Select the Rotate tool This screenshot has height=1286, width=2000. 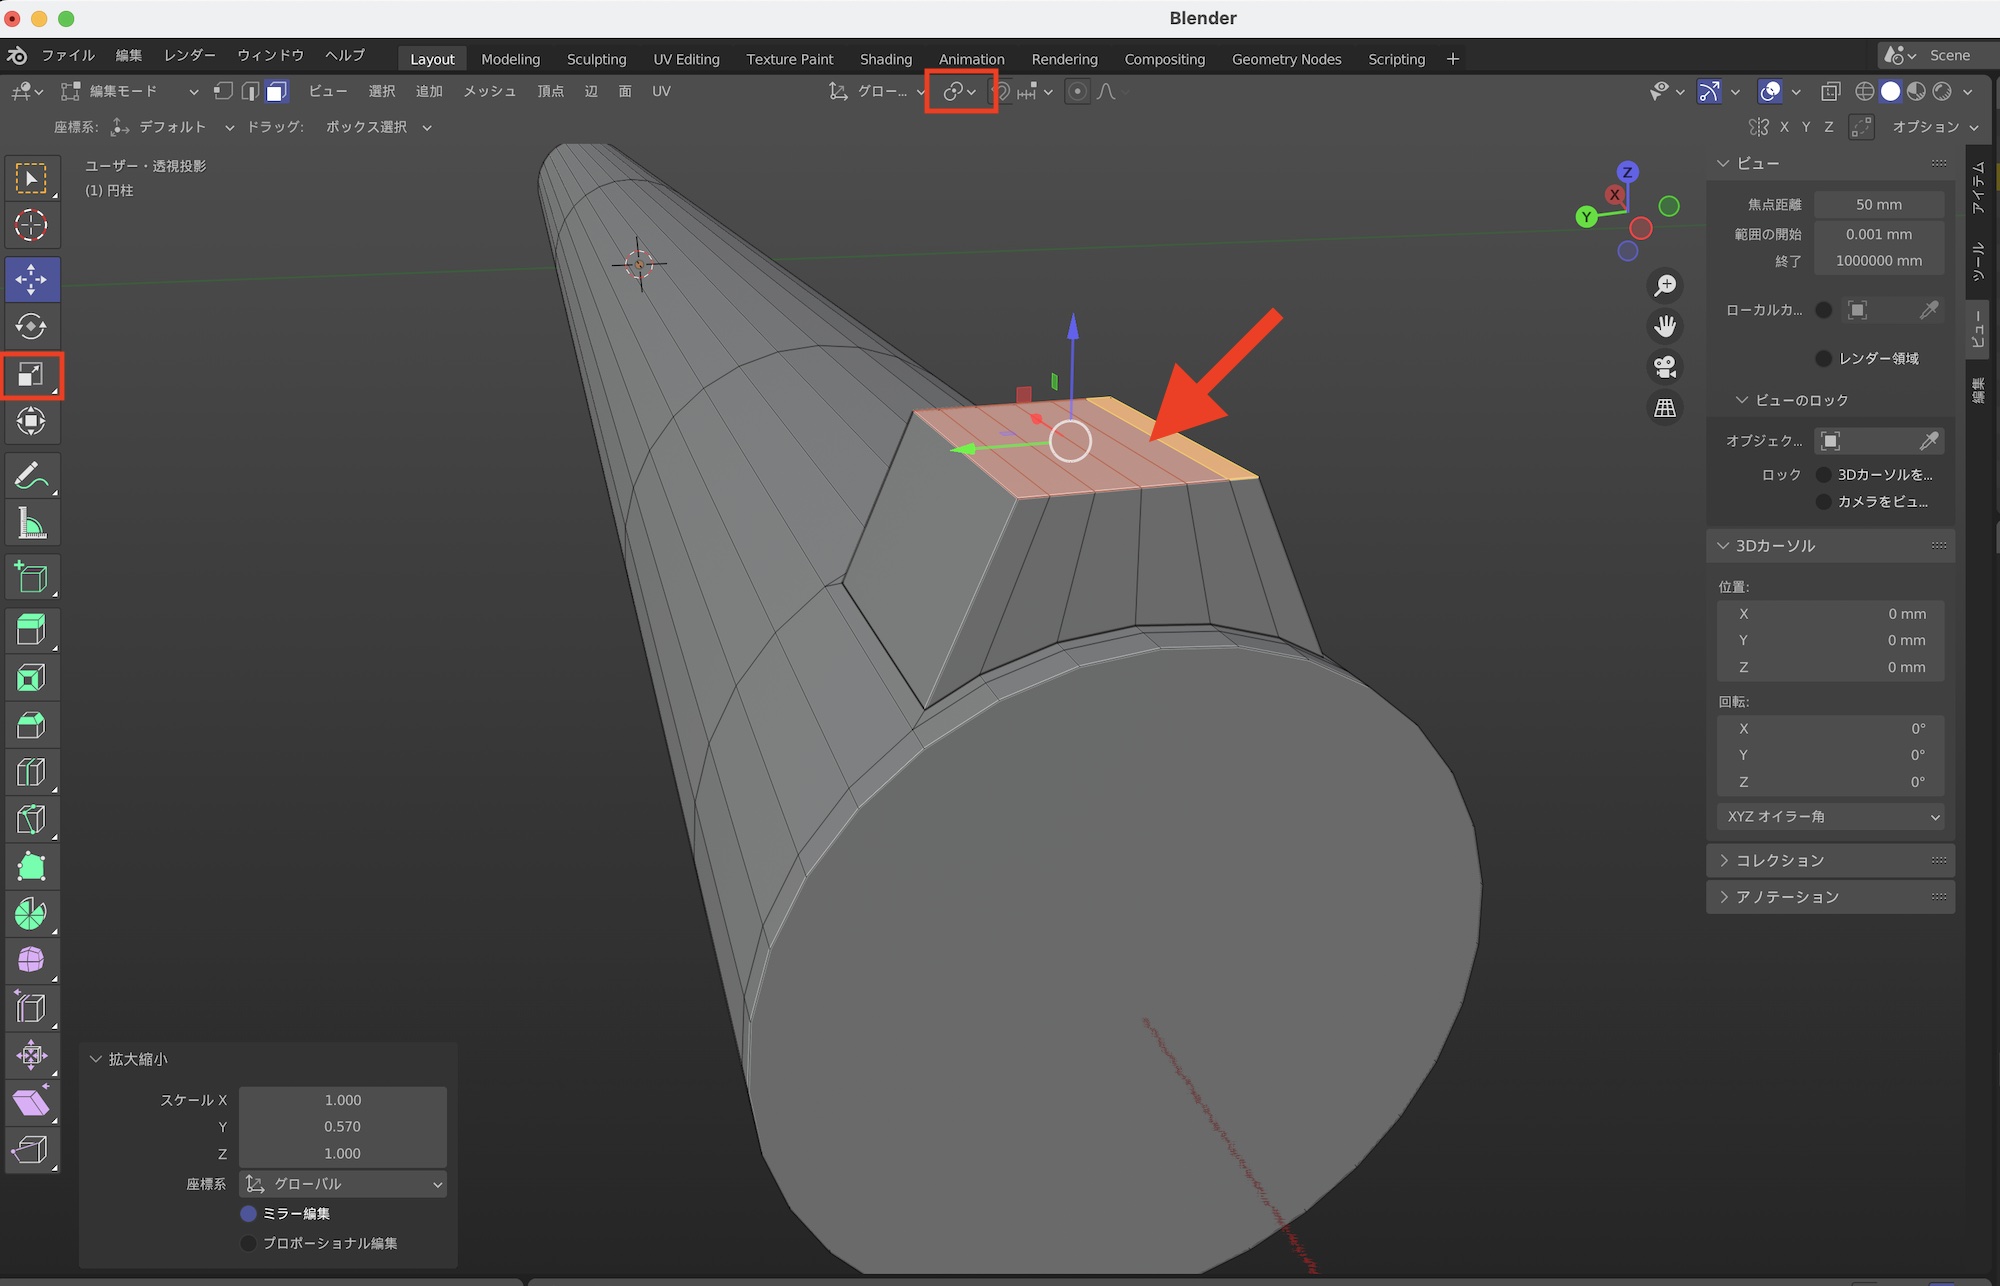click(x=31, y=326)
